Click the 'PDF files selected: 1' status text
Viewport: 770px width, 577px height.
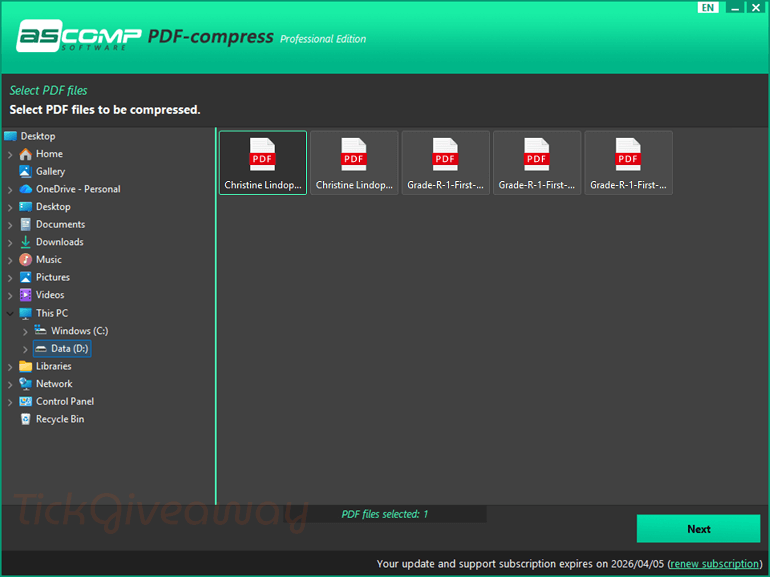[x=385, y=514]
